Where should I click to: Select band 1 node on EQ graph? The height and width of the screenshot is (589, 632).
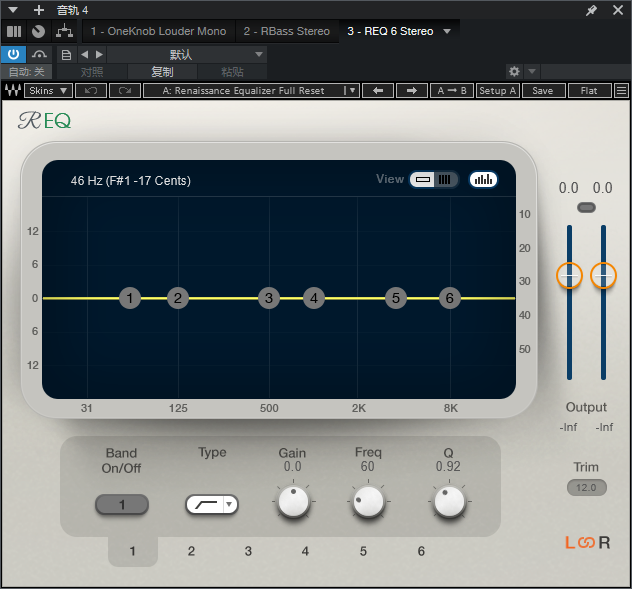[130, 298]
